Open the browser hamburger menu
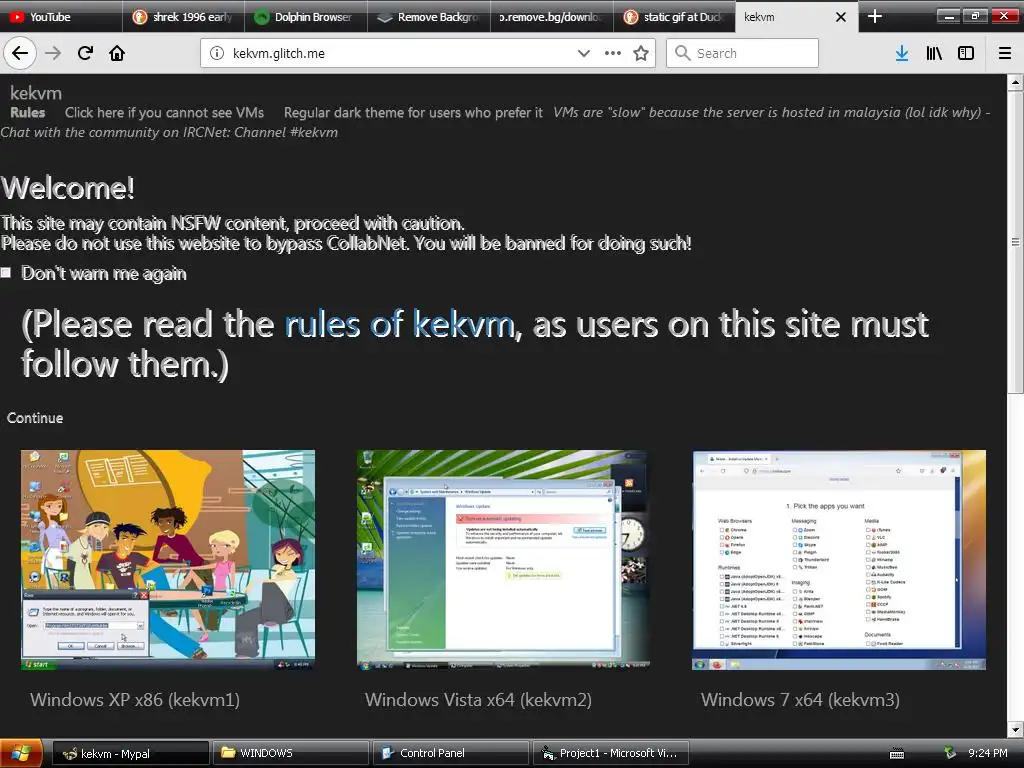The height and width of the screenshot is (768, 1024). coord(1005,53)
